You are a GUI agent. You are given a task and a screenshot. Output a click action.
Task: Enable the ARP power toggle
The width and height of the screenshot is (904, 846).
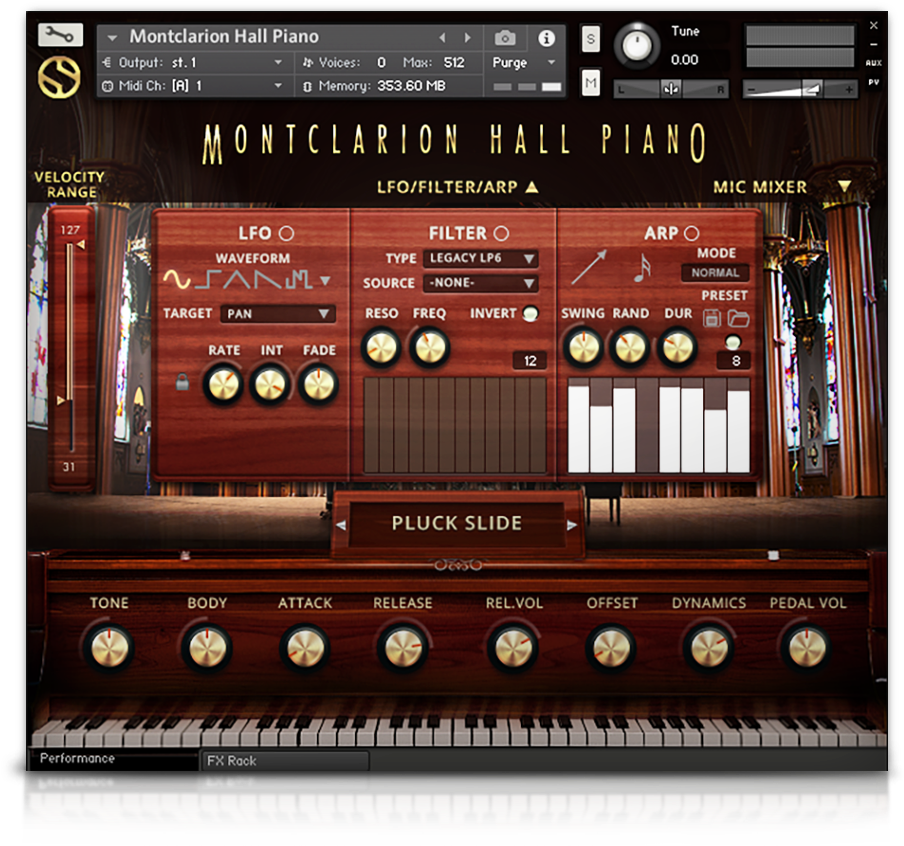[x=691, y=233]
